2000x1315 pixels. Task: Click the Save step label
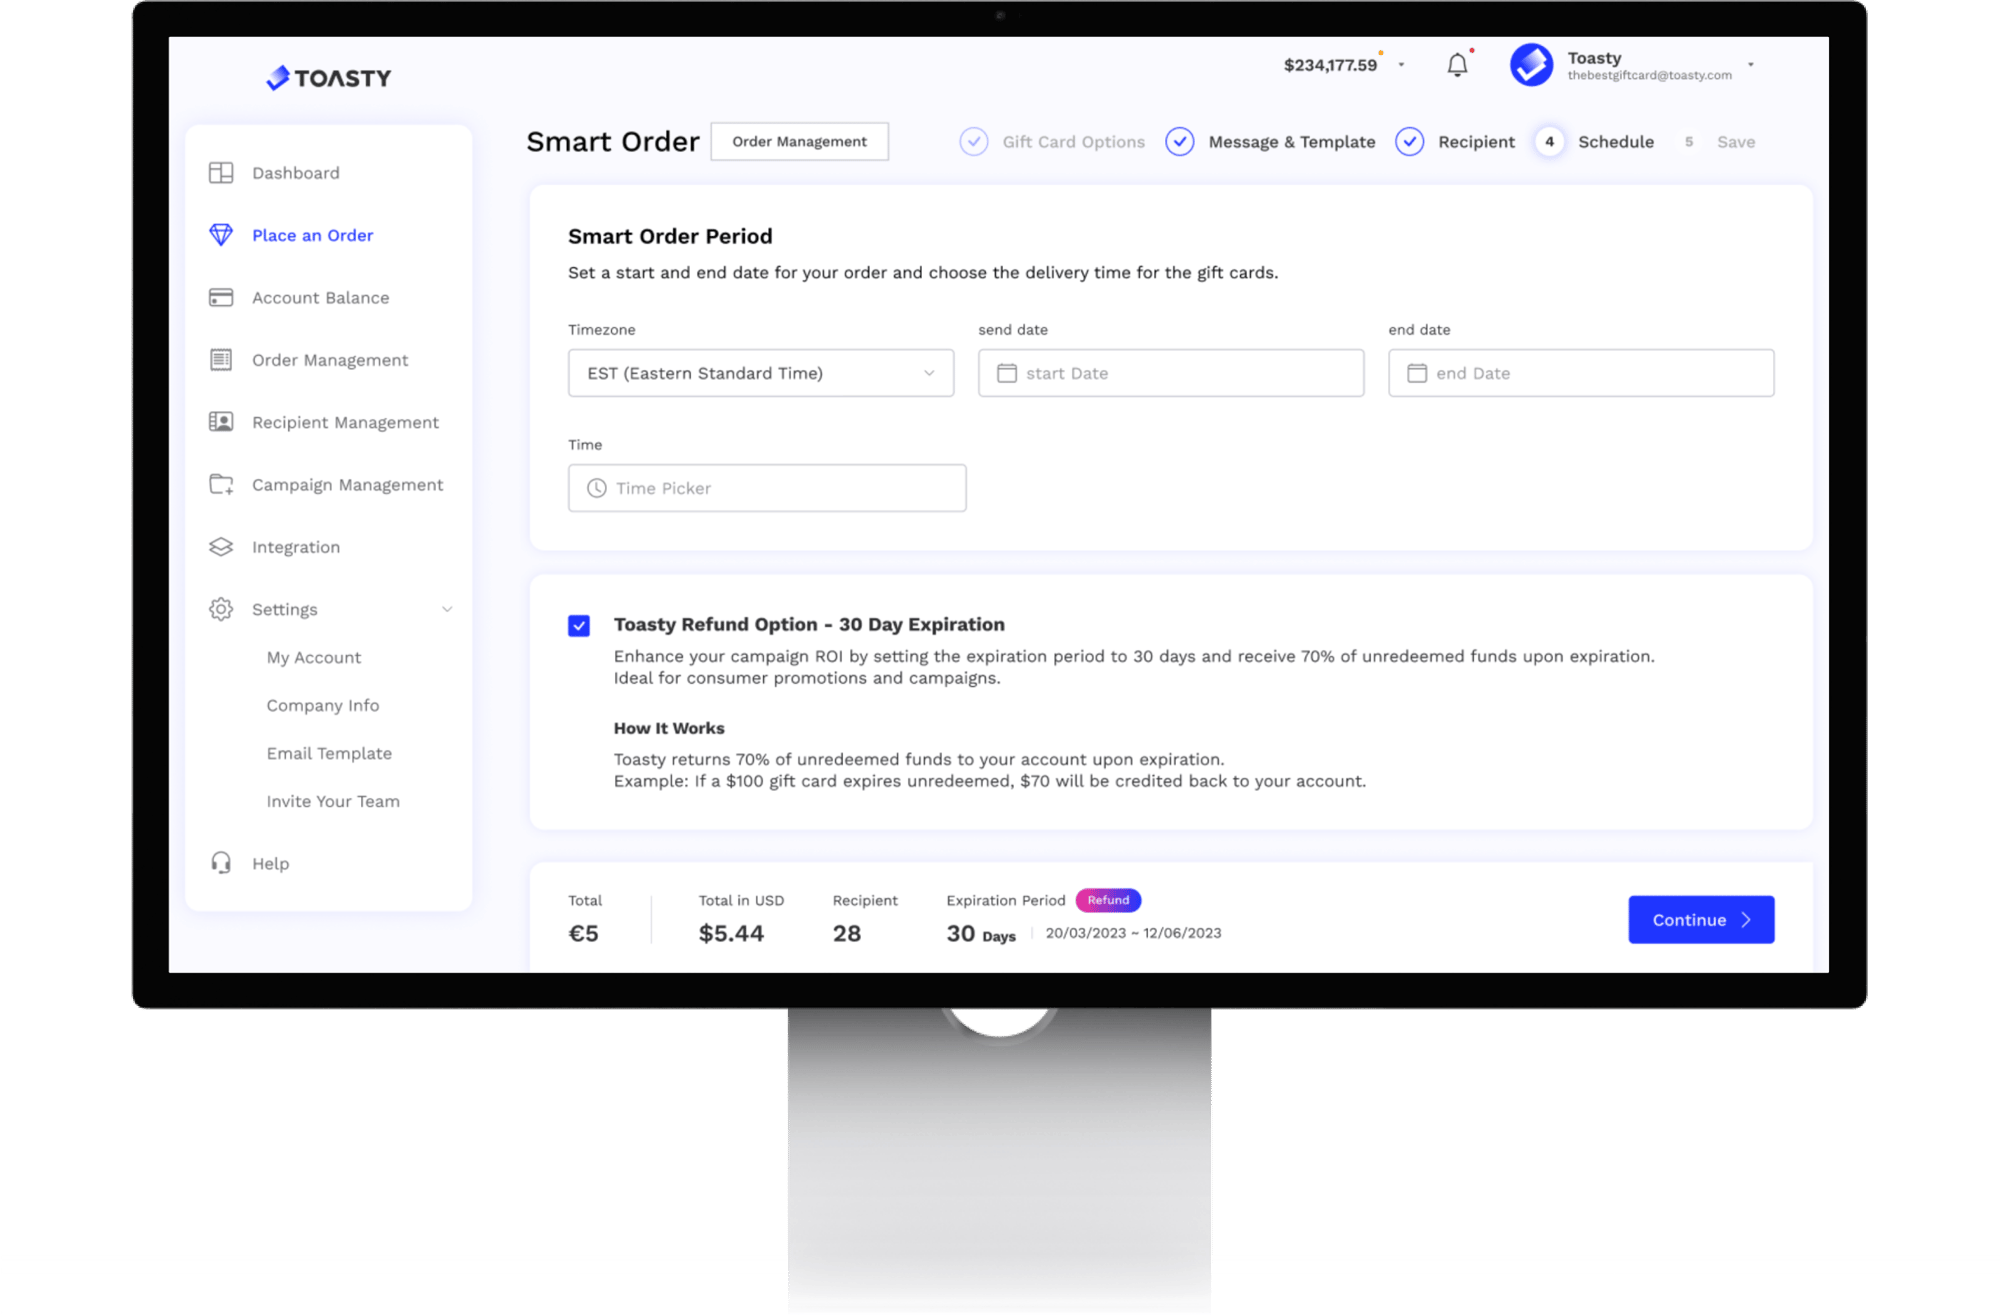tap(1737, 141)
